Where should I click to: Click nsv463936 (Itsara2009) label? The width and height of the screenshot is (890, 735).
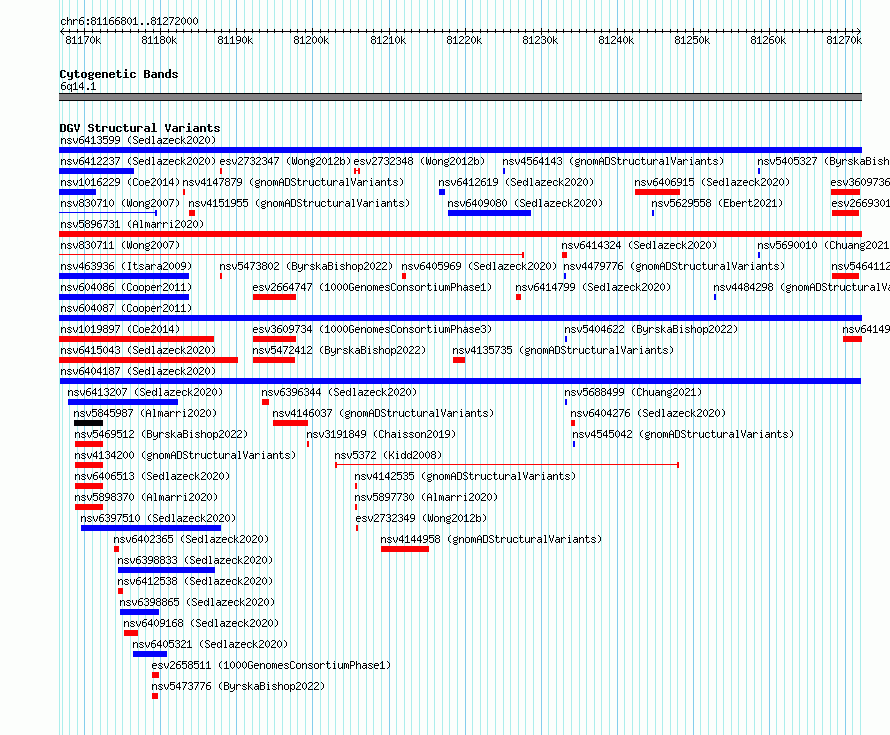[x=126, y=266]
